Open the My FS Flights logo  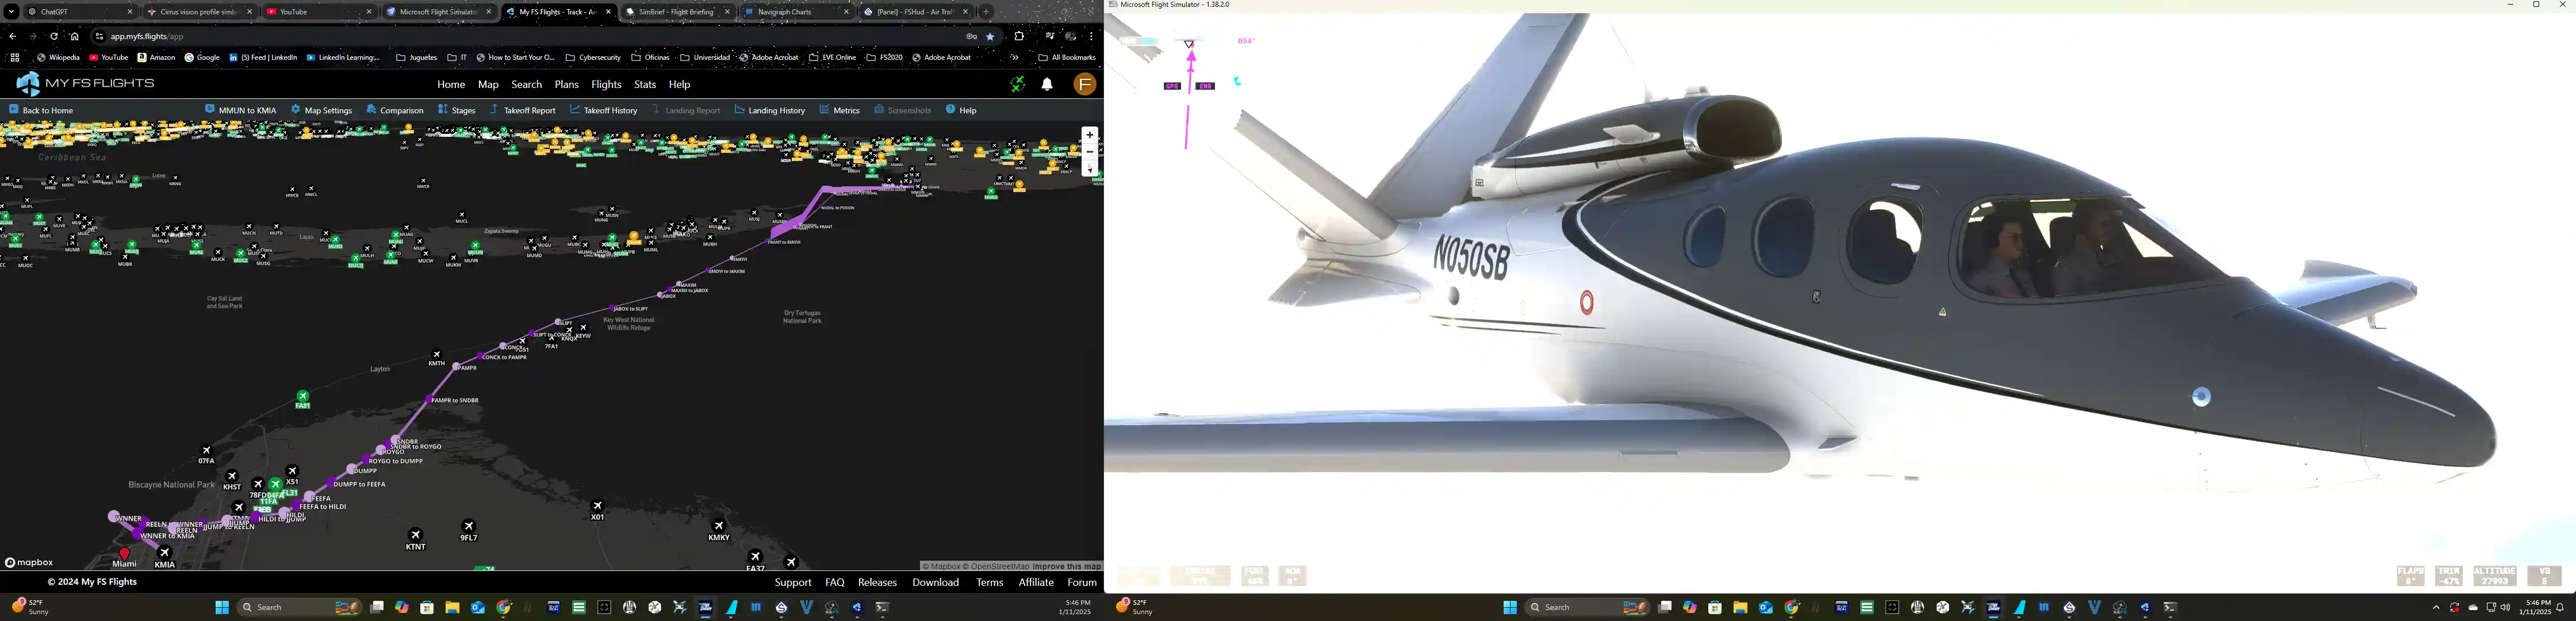click(x=86, y=84)
